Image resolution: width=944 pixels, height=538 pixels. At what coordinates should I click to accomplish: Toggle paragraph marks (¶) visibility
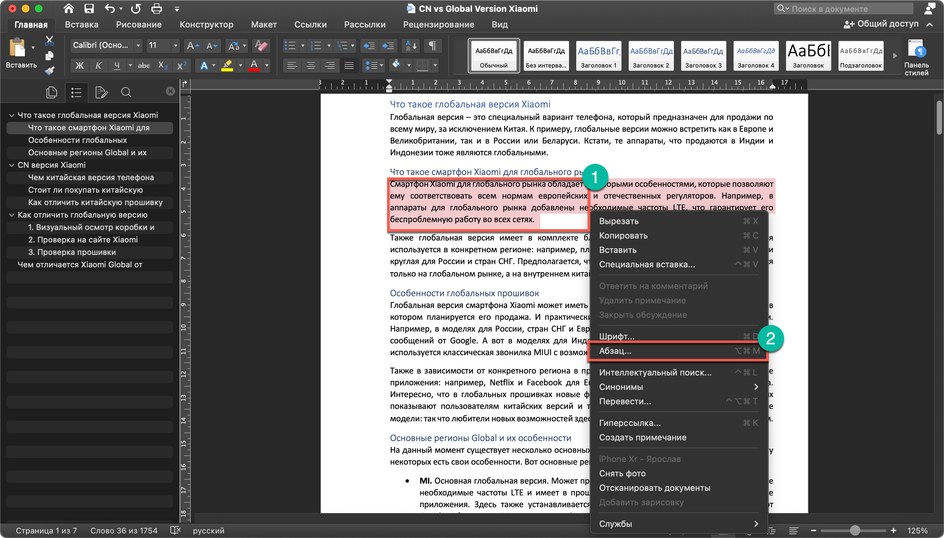pos(432,46)
